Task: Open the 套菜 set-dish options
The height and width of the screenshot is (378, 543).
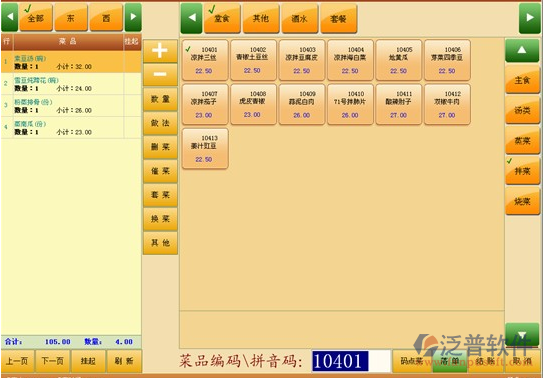Action: pos(160,195)
